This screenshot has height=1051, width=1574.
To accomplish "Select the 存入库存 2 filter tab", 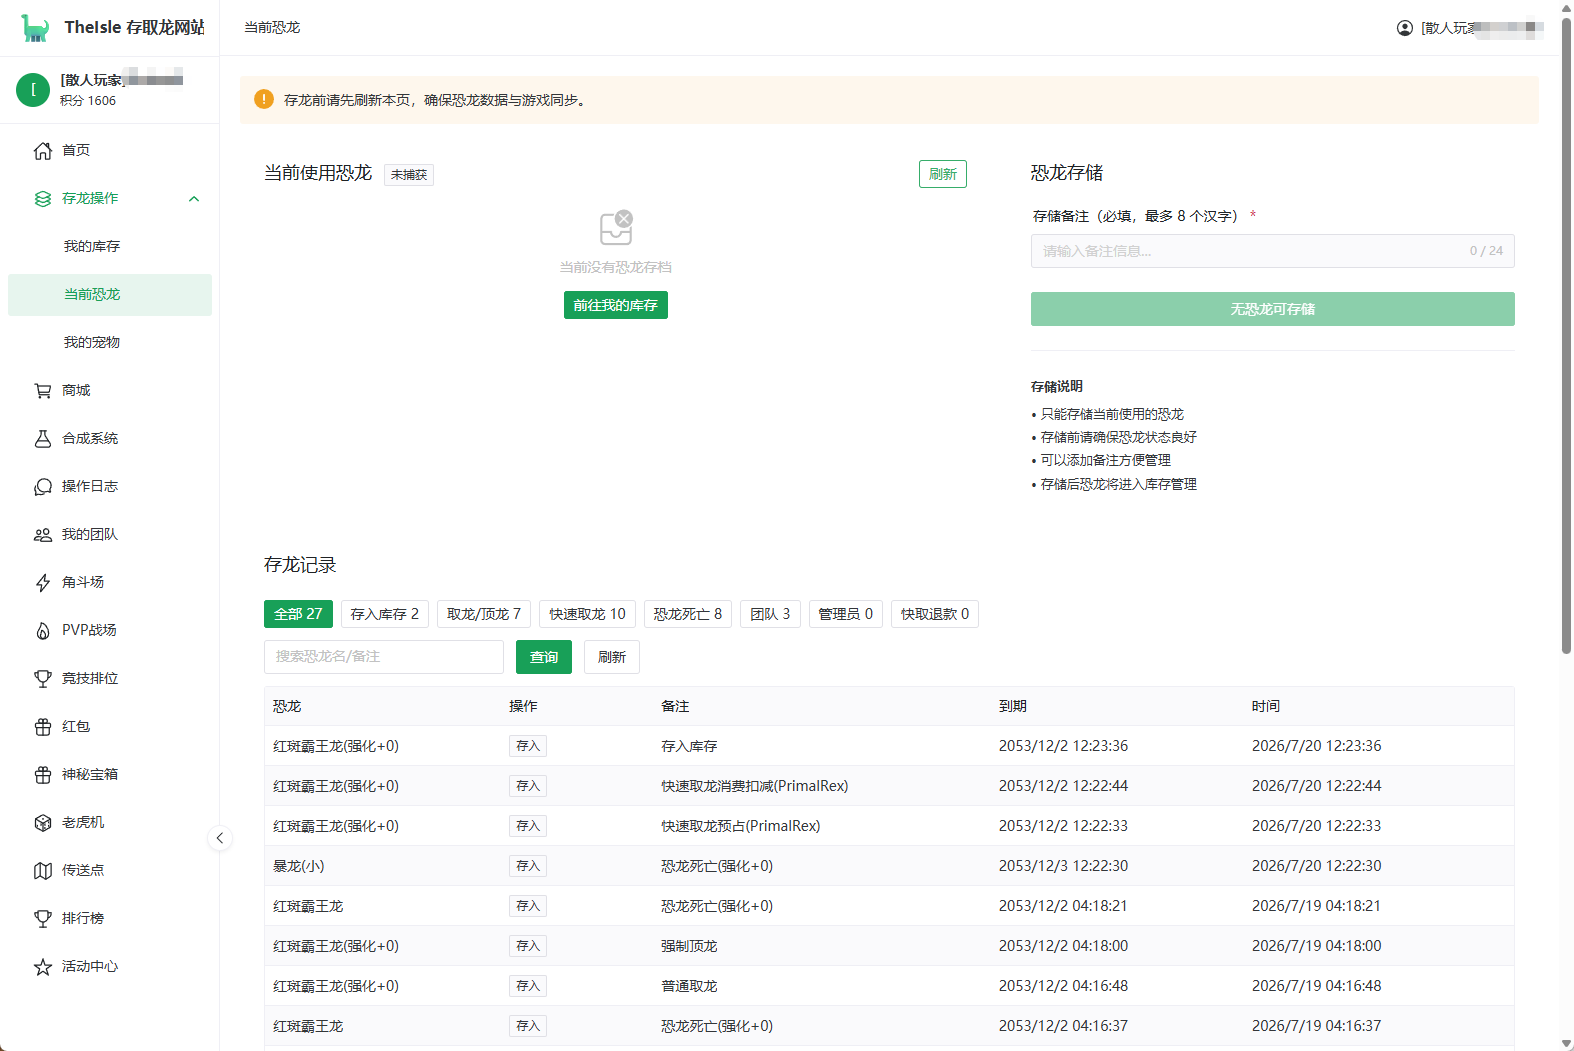I will pyautogui.click(x=385, y=614).
